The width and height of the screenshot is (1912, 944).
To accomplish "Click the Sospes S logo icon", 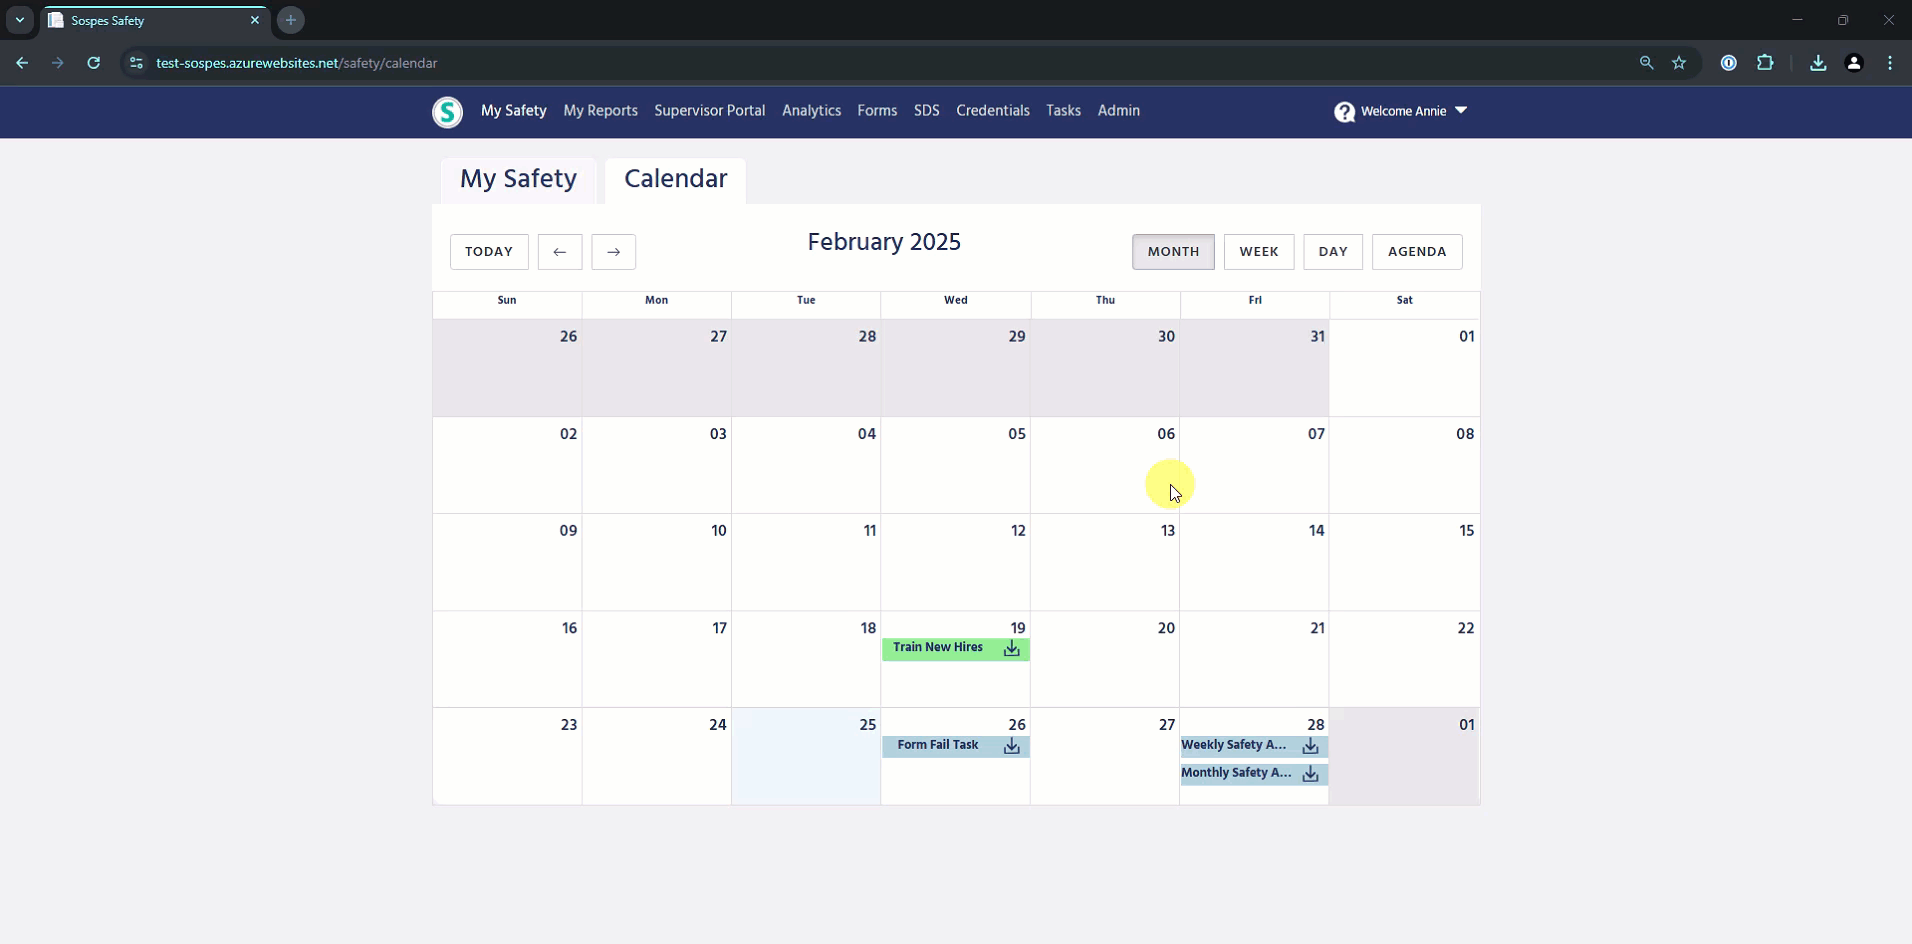I will (x=447, y=112).
